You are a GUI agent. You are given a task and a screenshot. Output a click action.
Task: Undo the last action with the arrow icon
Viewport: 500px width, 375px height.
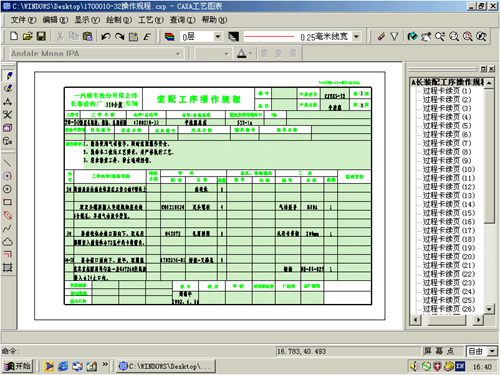(106, 36)
